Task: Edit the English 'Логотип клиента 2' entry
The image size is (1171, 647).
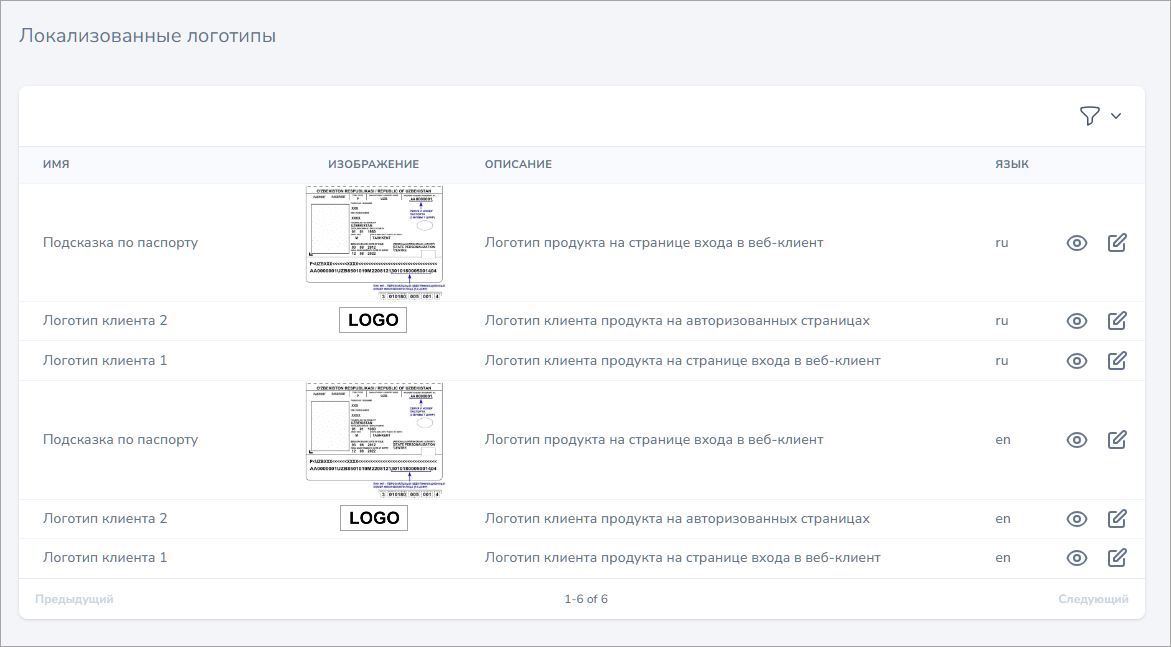Action: click(x=1117, y=519)
